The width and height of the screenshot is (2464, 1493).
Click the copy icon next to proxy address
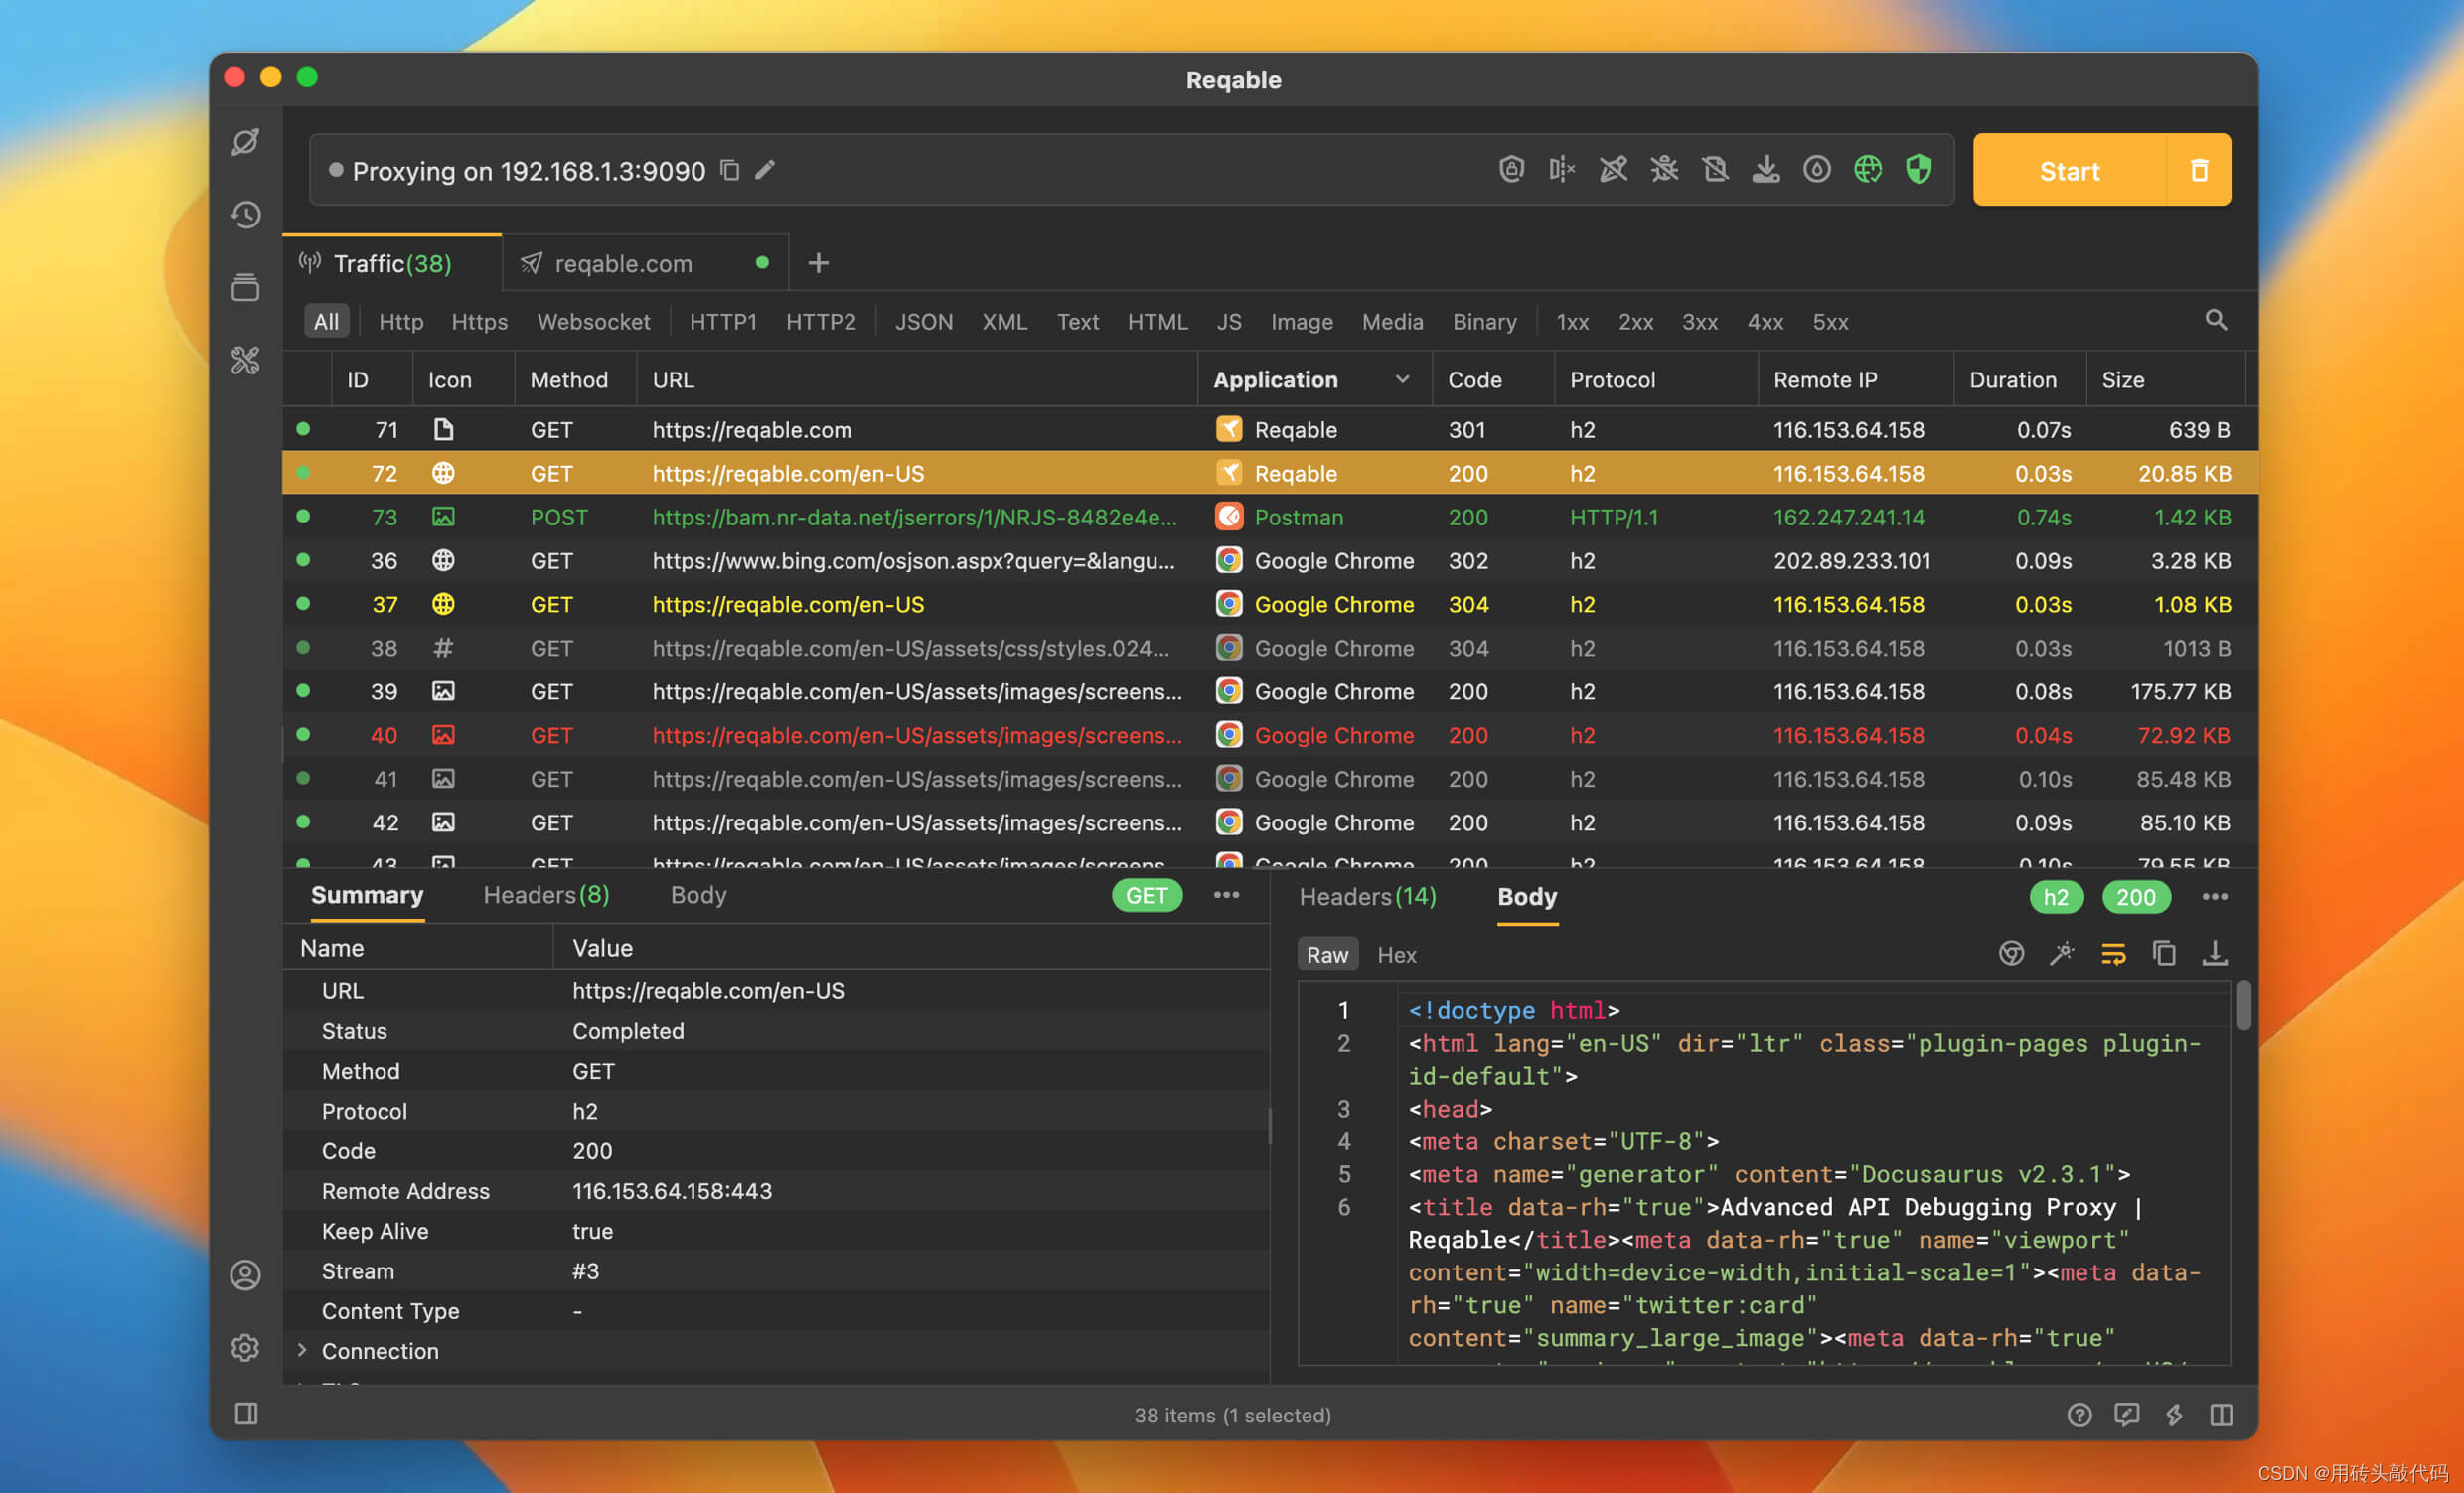pos(730,170)
